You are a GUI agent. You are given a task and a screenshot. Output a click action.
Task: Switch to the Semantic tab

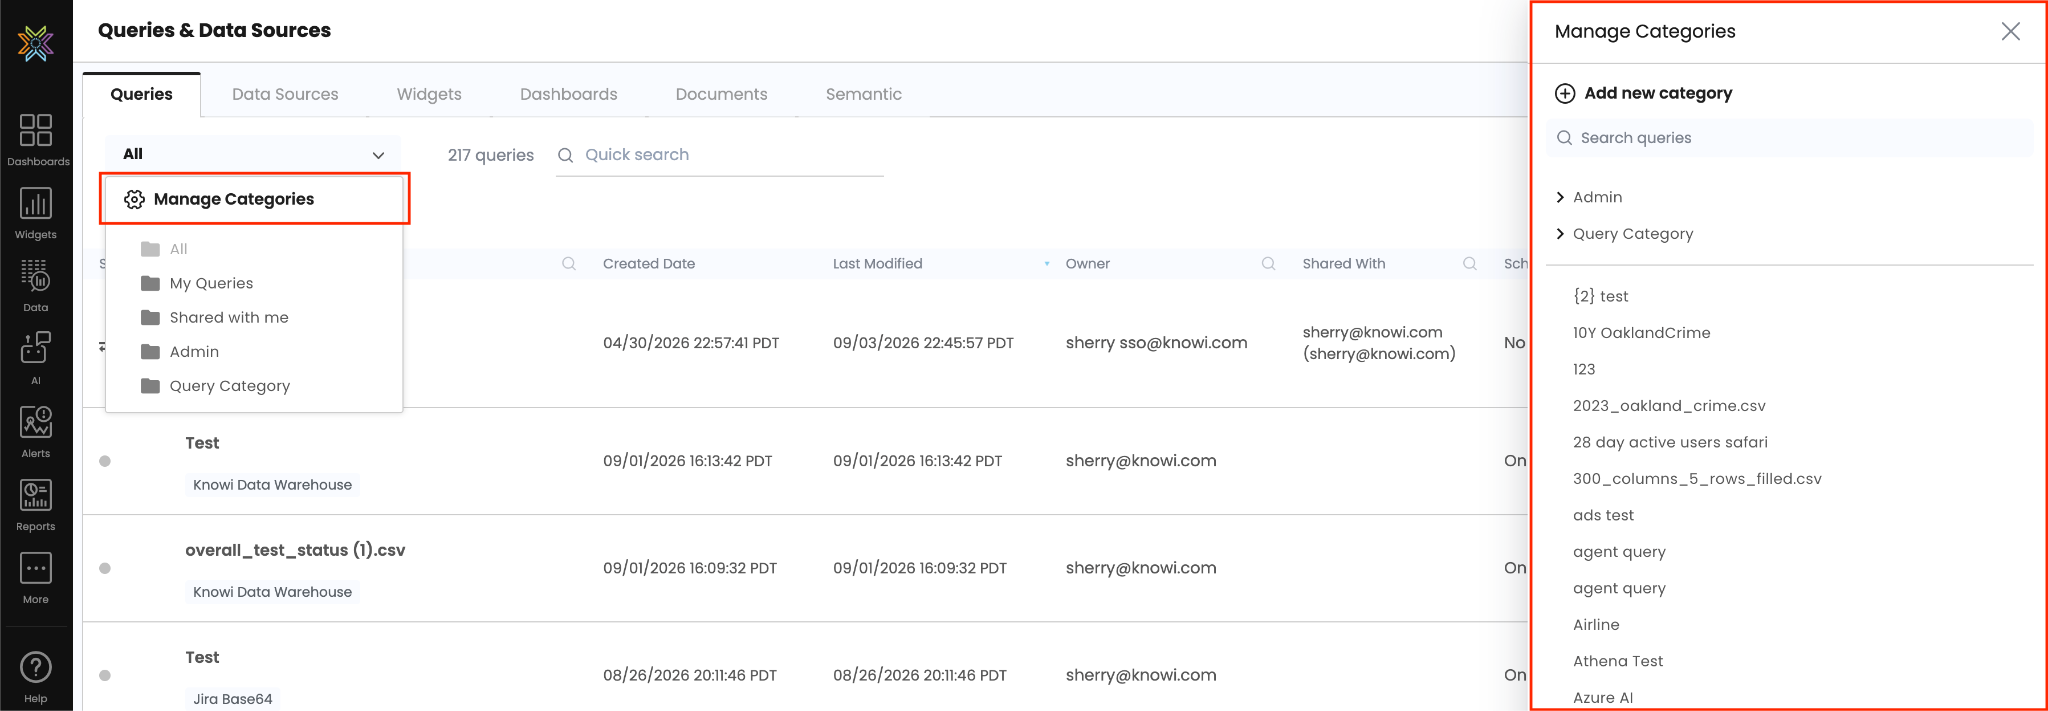tap(864, 94)
